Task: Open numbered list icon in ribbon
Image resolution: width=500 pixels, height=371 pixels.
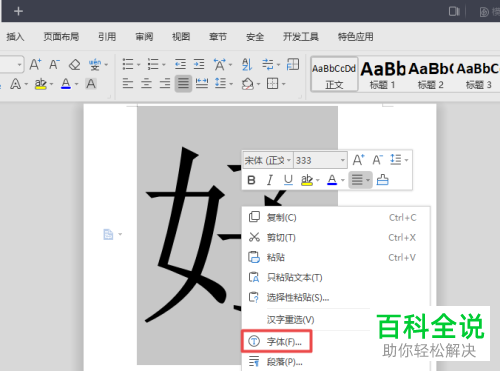Action: [x=153, y=64]
